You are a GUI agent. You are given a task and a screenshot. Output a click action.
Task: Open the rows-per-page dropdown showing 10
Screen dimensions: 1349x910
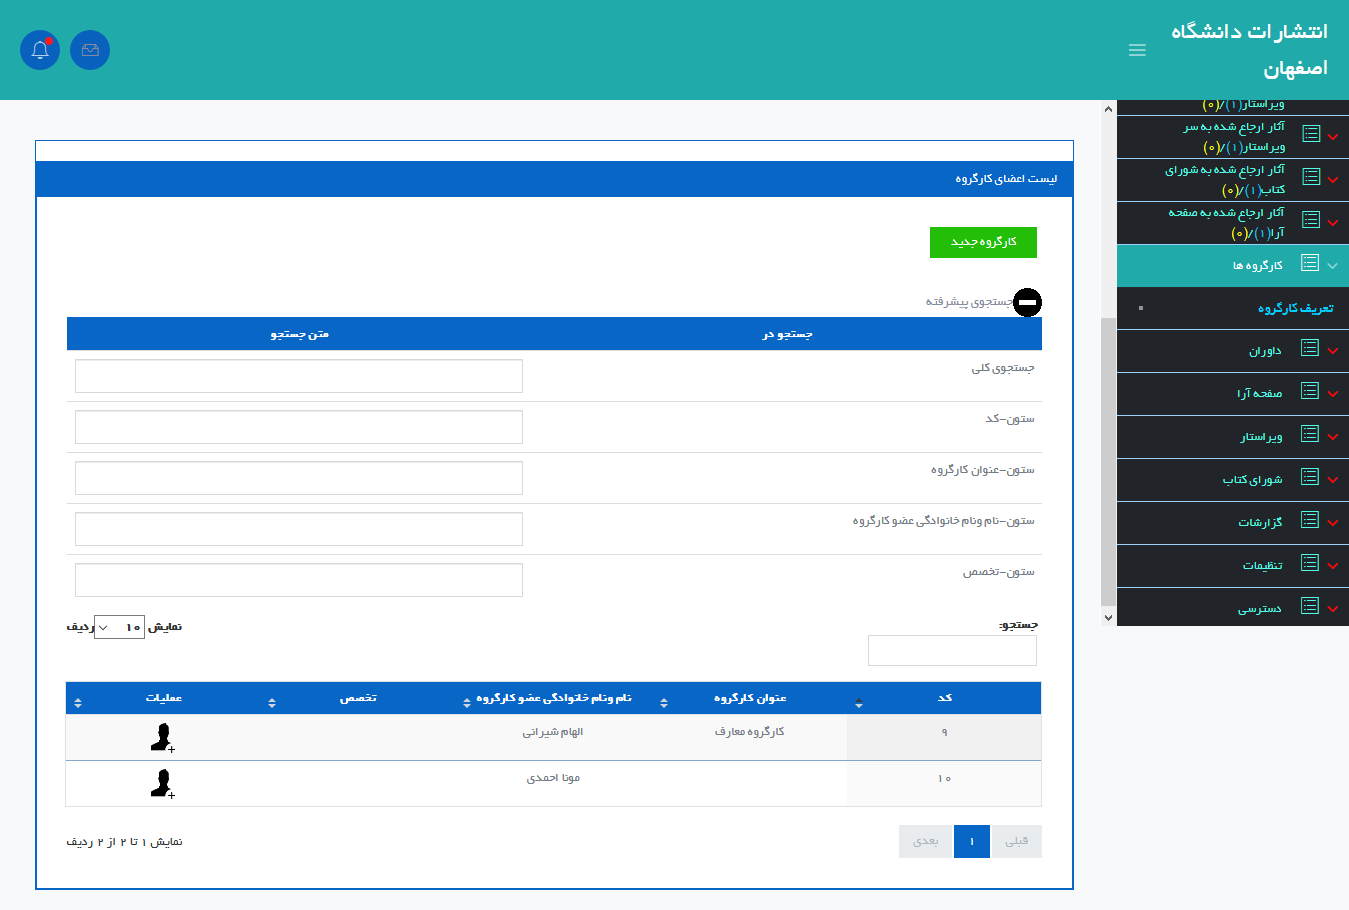119,627
